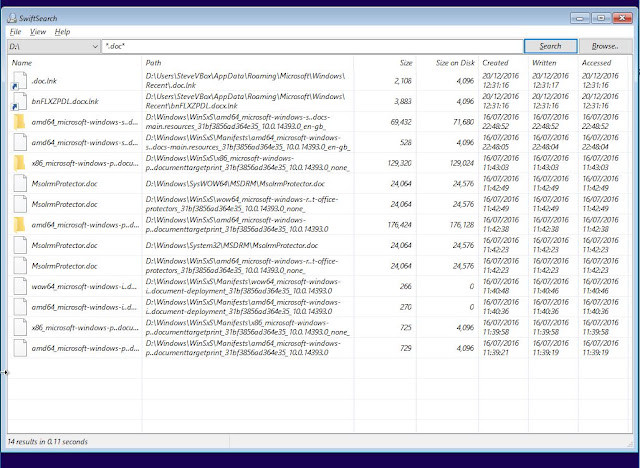This screenshot has height=468, width=640.
Task: Click the shortcut icon of .doc.lnk
Action: (x=20, y=80)
